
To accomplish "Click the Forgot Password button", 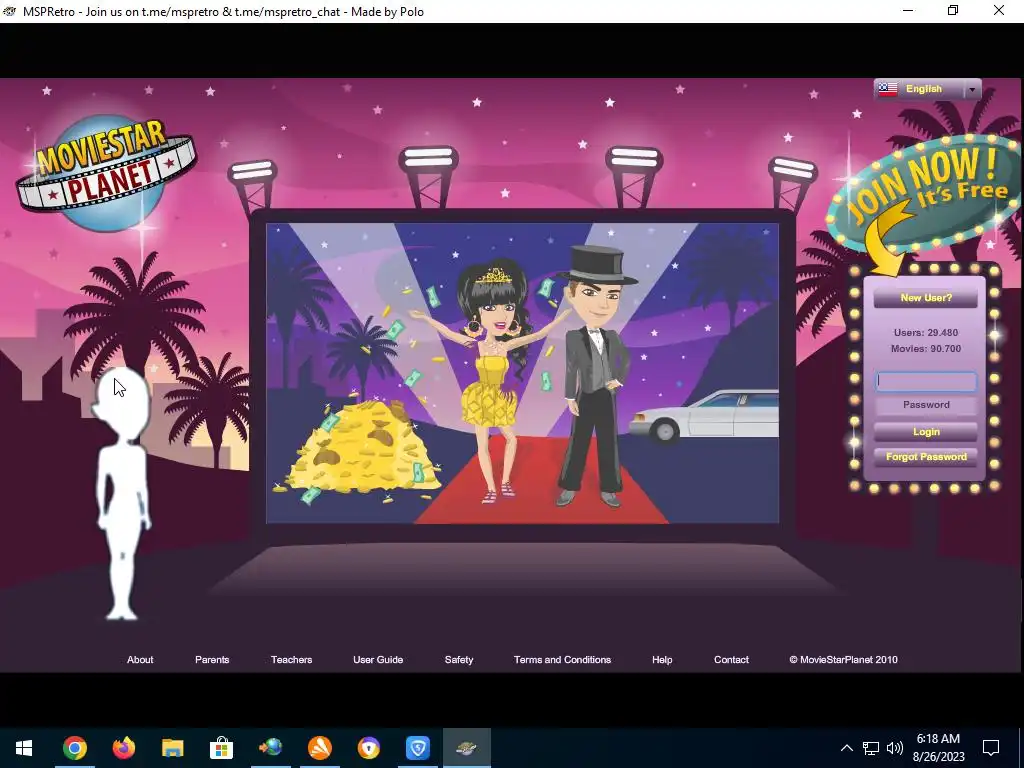I will (925, 456).
